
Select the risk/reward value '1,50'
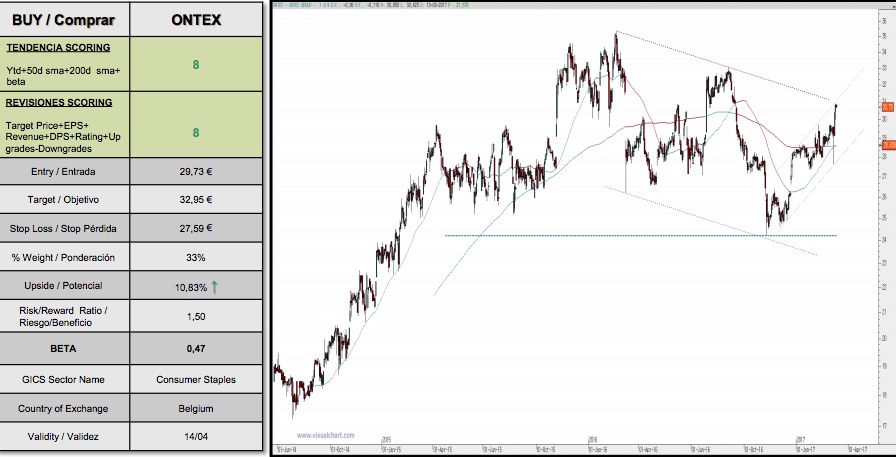(196, 316)
